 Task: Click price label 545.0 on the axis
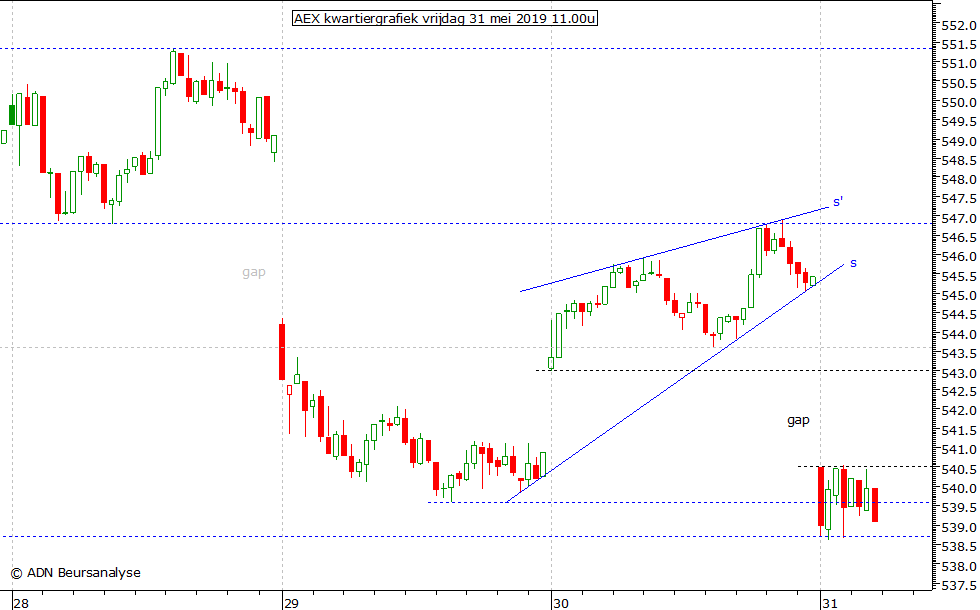click(x=959, y=296)
